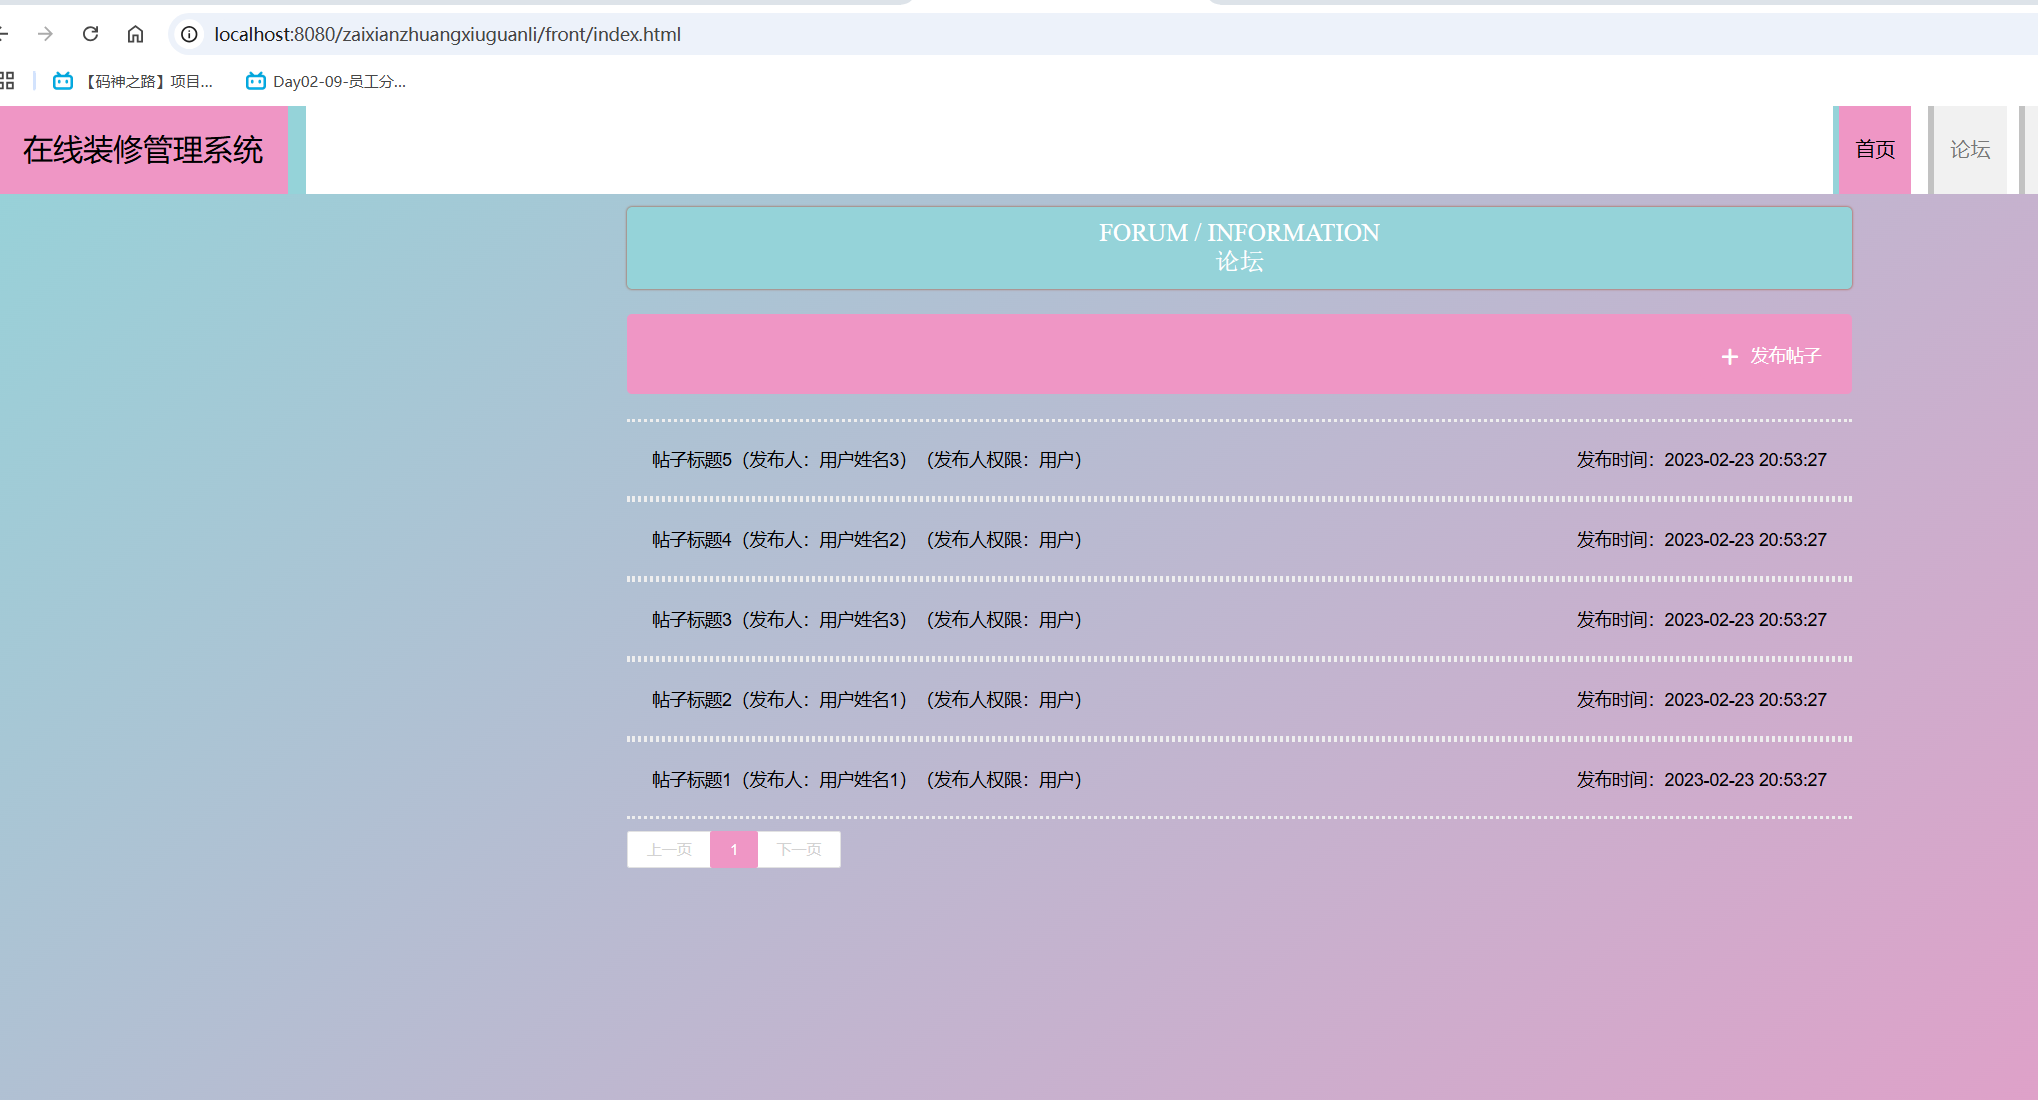The width and height of the screenshot is (2038, 1100).
Task: Go to next page with 下一页
Action: pos(799,849)
